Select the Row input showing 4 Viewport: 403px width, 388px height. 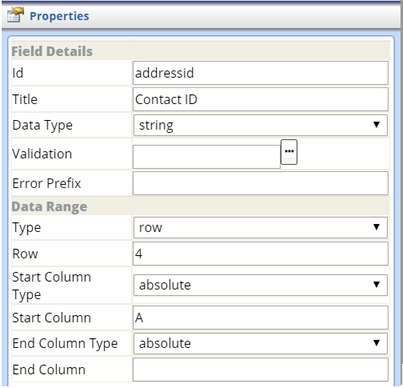(x=261, y=254)
